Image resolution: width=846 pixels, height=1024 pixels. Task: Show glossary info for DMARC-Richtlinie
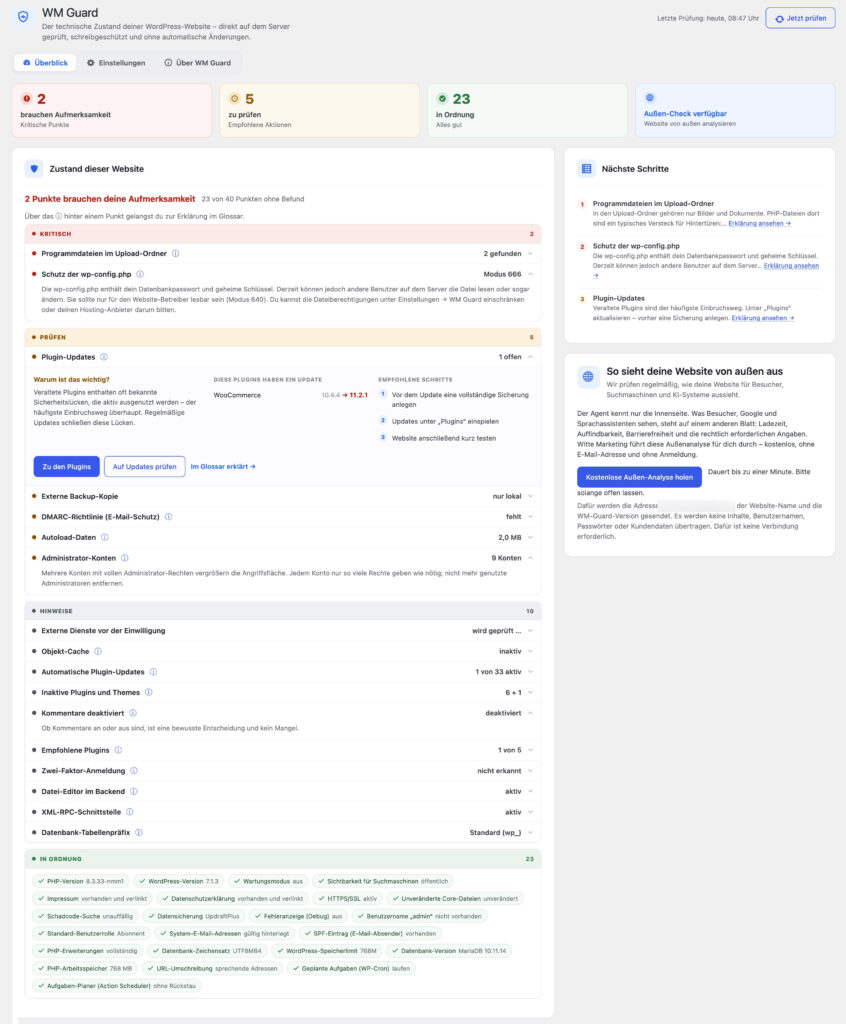pos(169,517)
